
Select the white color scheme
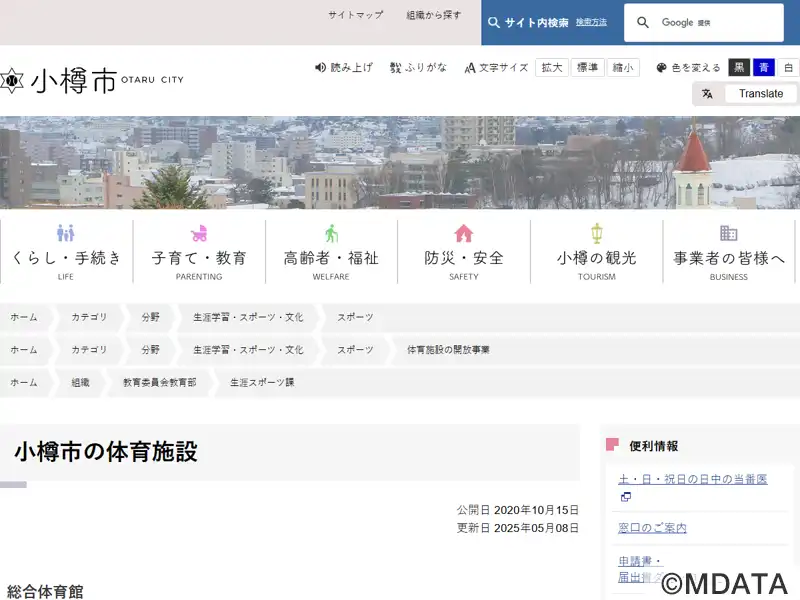[x=788, y=68]
